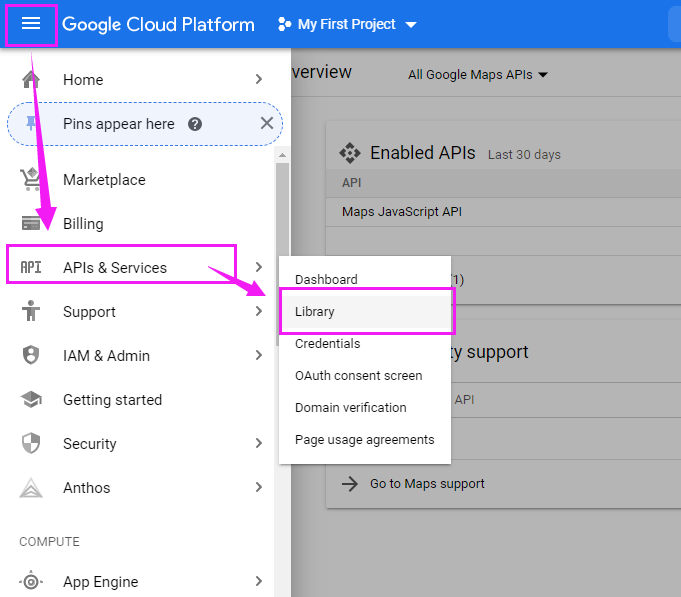Click the sidebar scrollbar up arrow
This screenshot has width=681, height=597.
tap(282, 155)
